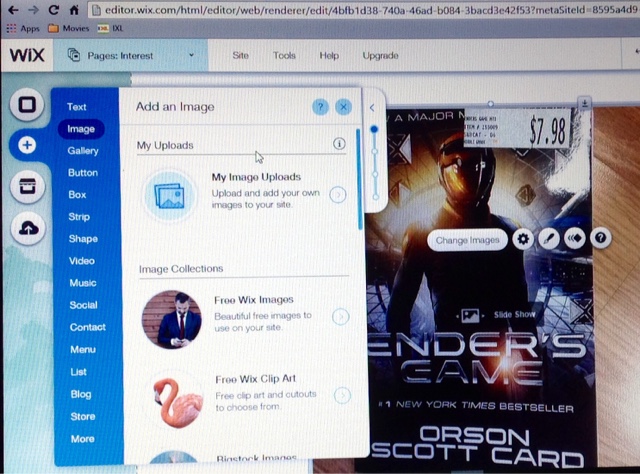Click the Wix logo
The height and width of the screenshot is (474, 640).
point(27,55)
